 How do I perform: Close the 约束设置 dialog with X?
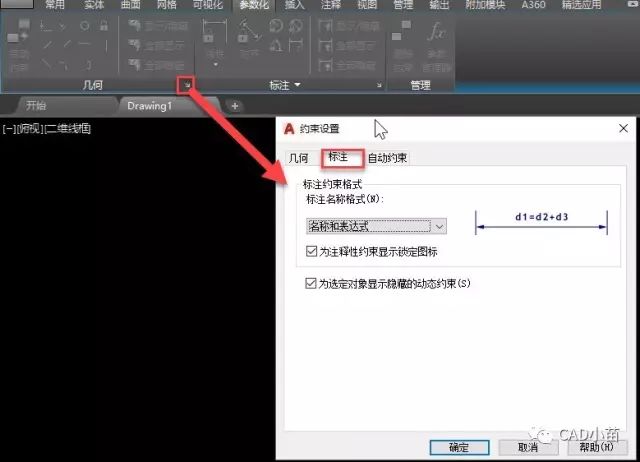(622, 128)
